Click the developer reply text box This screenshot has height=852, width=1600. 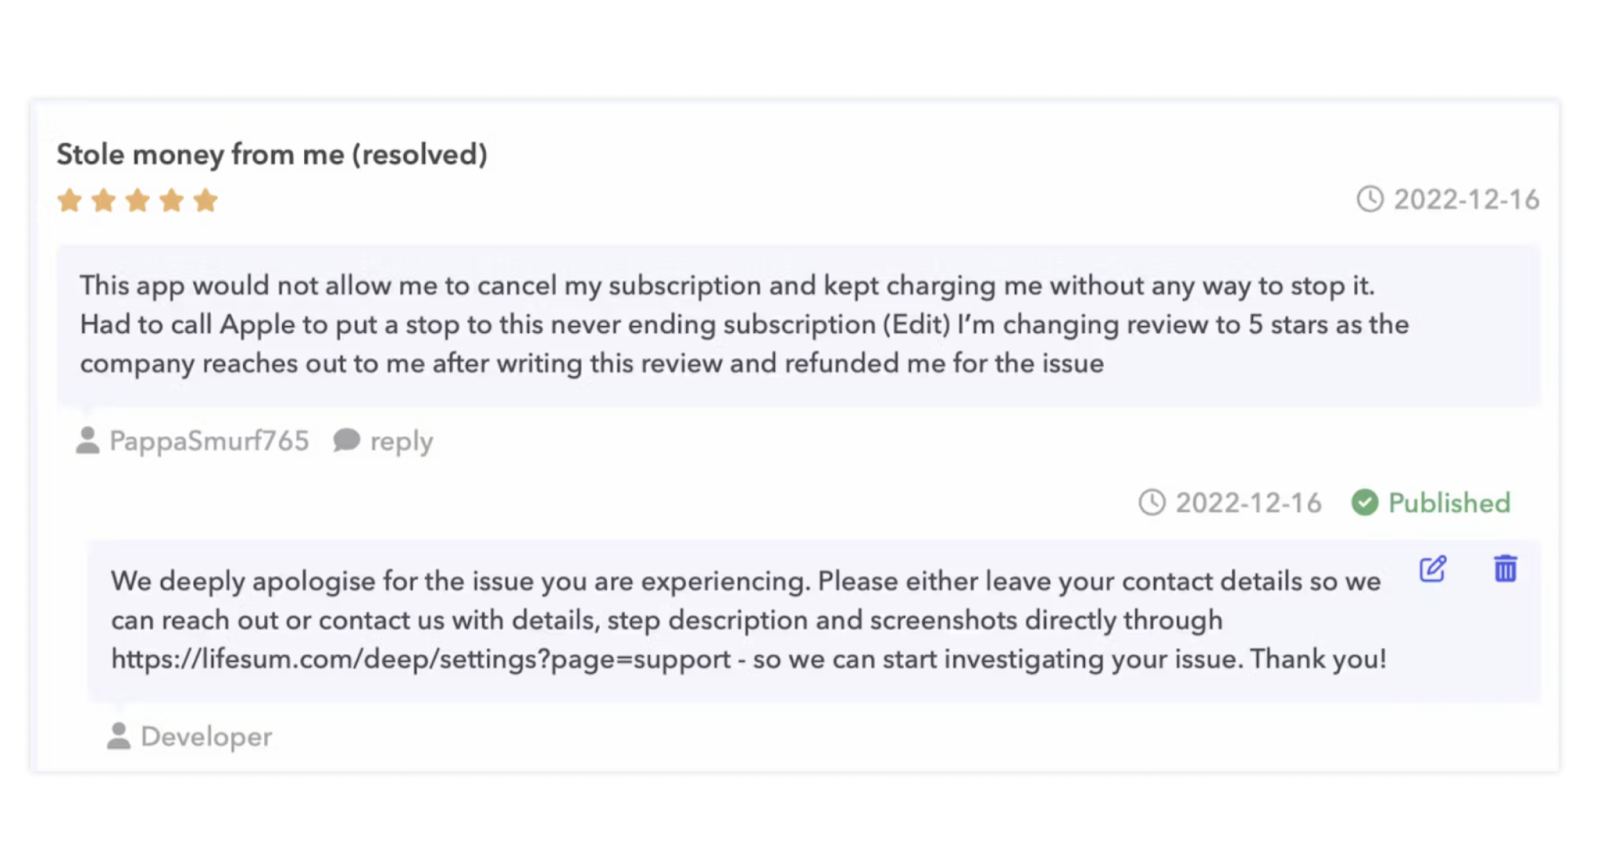click(814, 620)
